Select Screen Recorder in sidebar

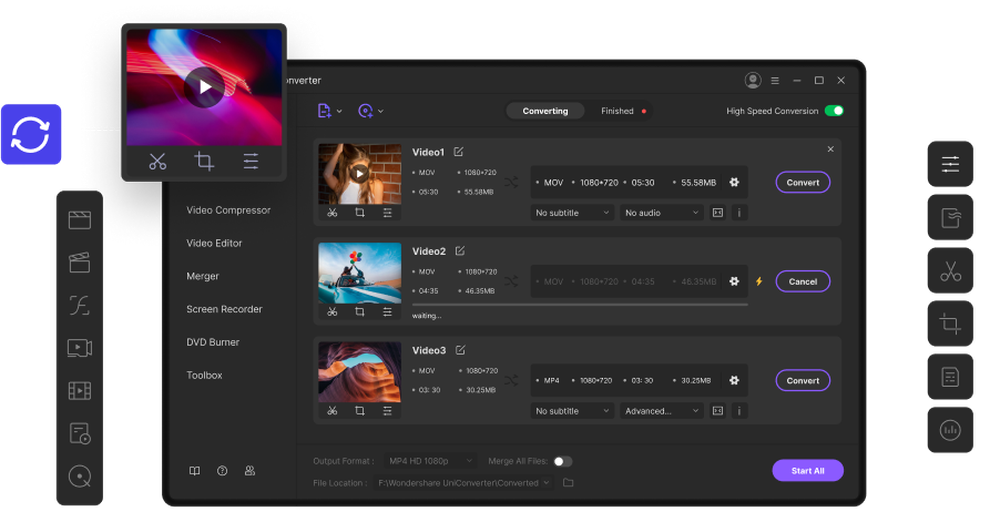pos(224,309)
